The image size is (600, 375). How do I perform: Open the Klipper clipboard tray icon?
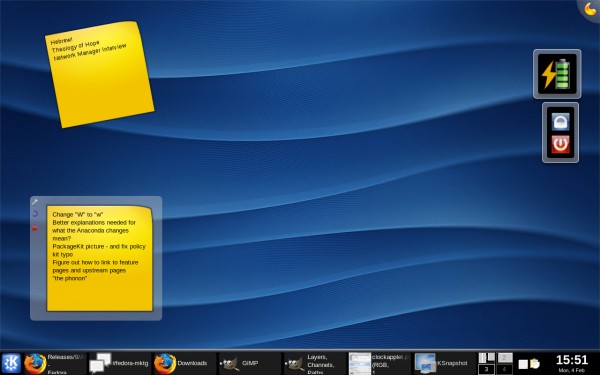[x=535, y=364]
